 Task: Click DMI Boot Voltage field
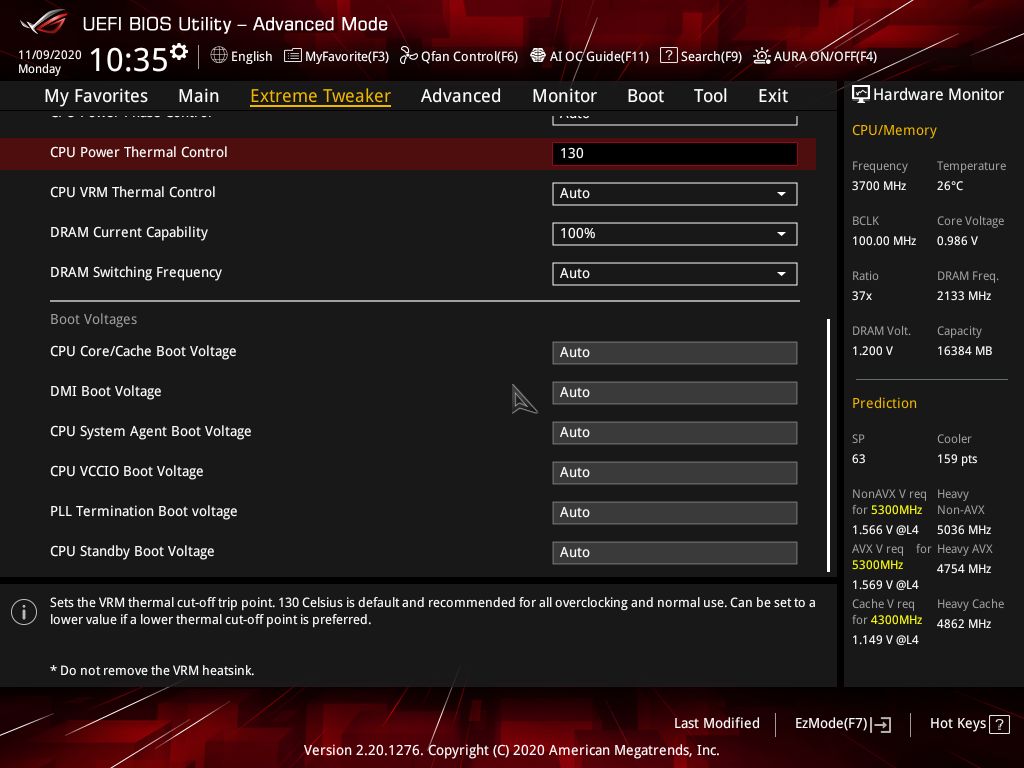(675, 392)
